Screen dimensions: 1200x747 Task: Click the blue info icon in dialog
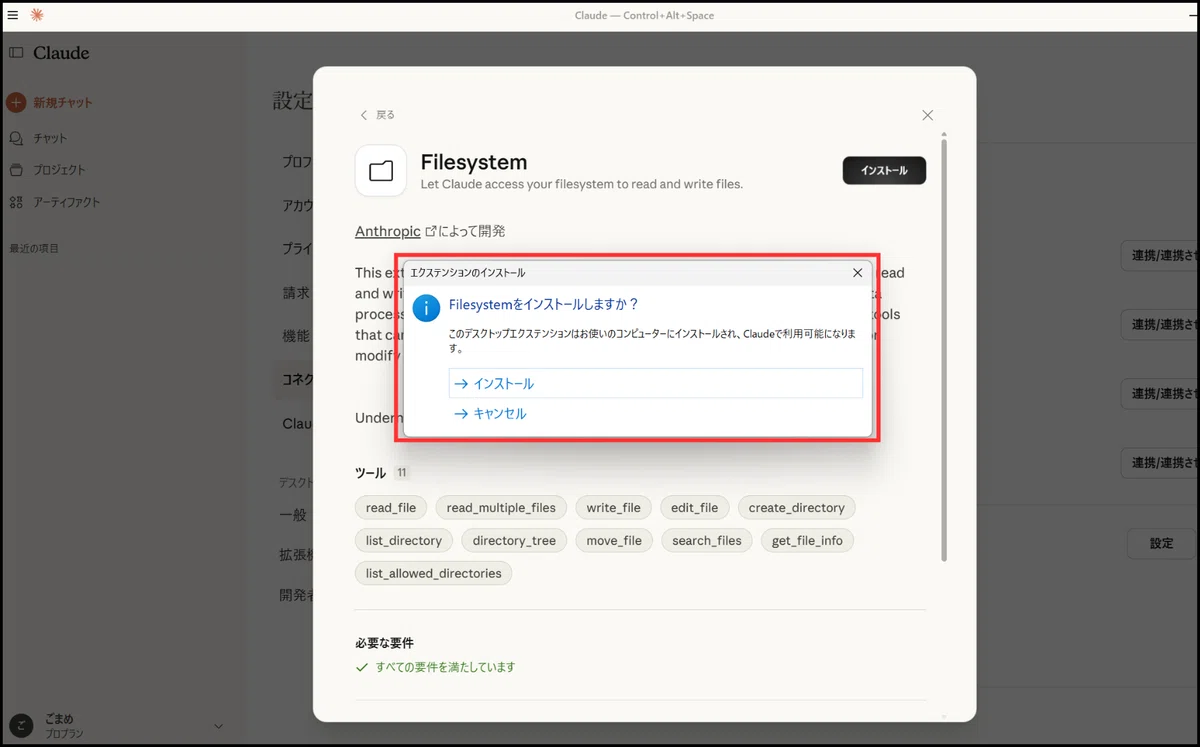426,308
